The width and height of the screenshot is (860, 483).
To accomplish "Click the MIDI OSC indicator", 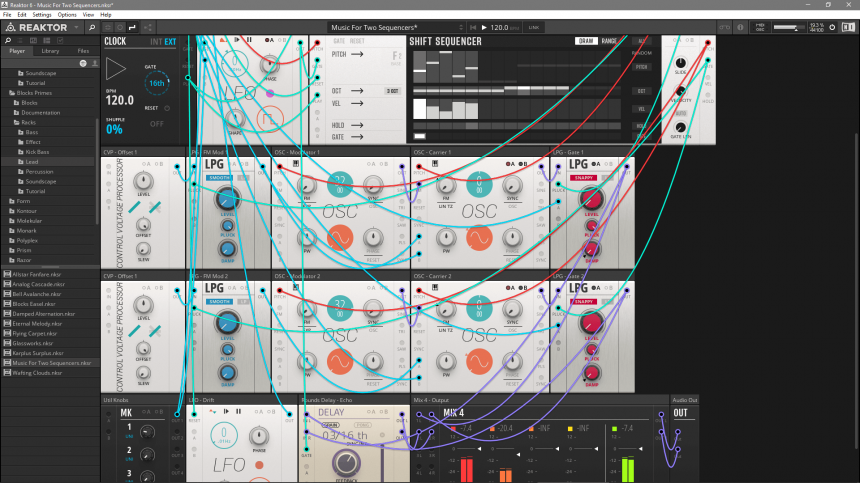I will pyautogui.click(x=760, y=27).
